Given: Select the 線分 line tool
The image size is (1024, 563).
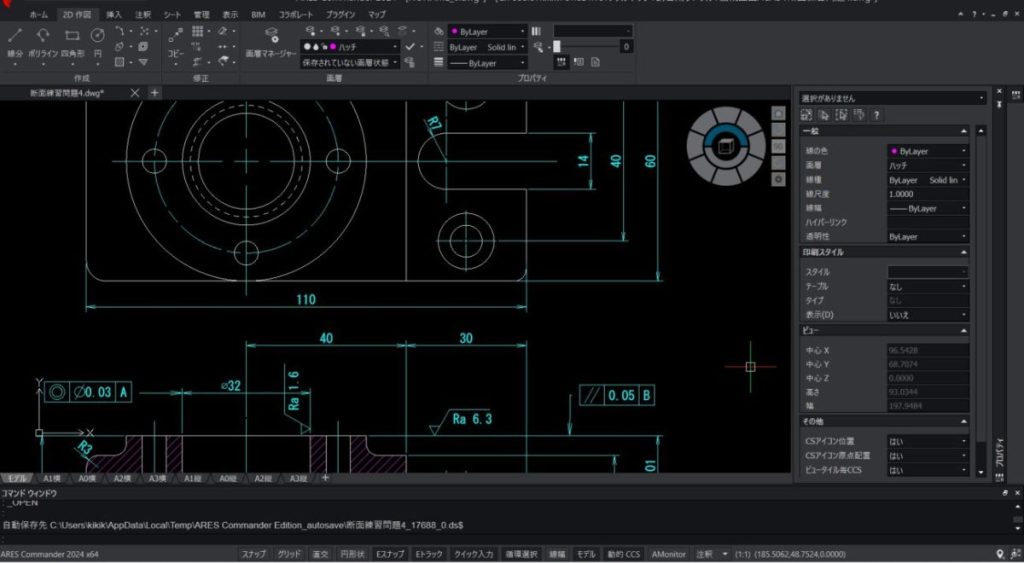Looking at the screenshot, I should pos(15,43).
